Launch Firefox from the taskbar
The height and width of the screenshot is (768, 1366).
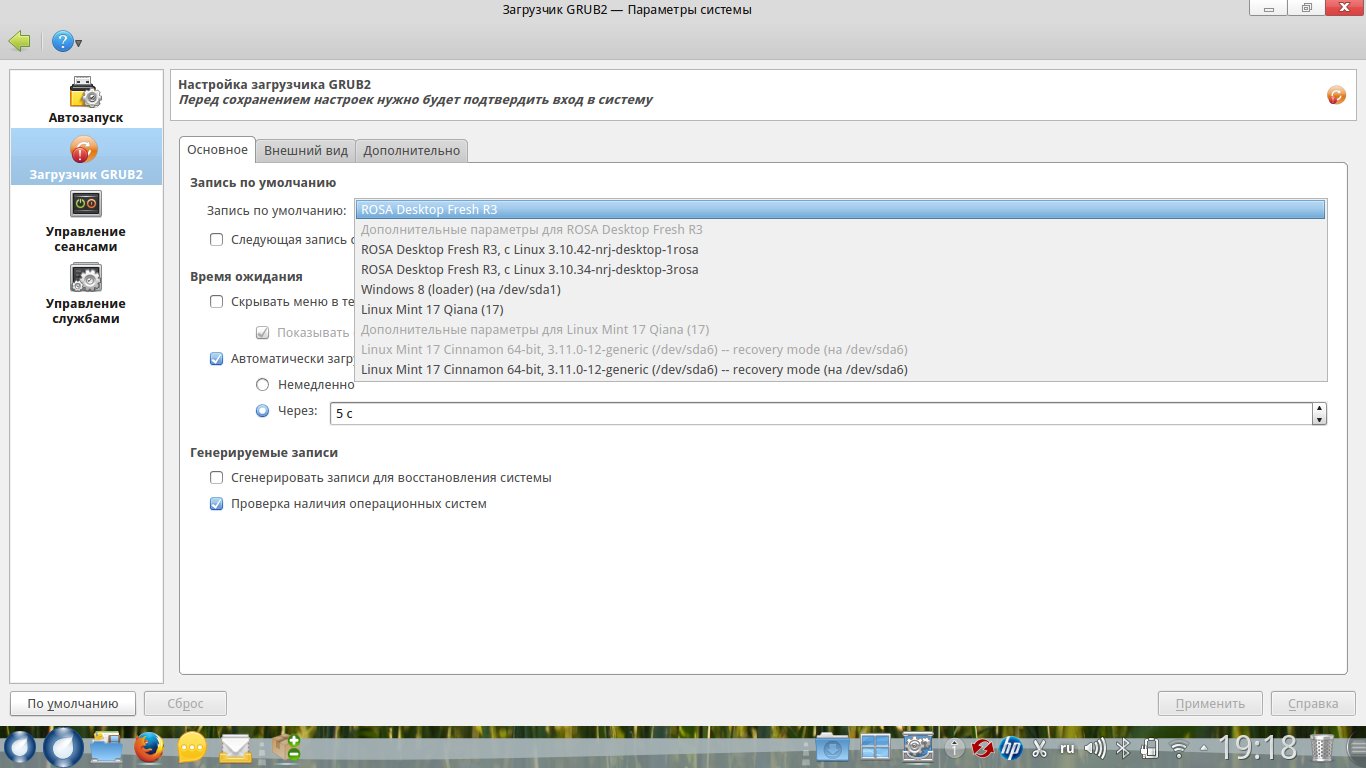coord(149,748)
